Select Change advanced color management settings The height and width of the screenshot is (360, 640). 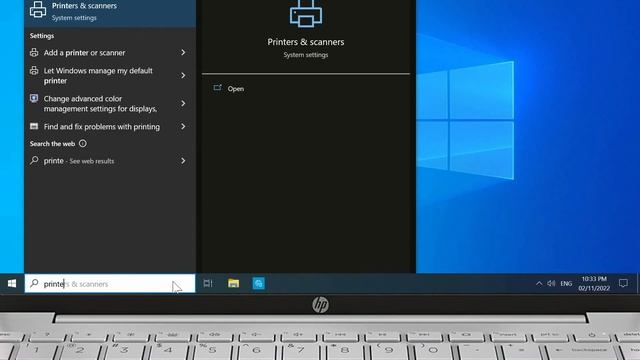point(100,104)
